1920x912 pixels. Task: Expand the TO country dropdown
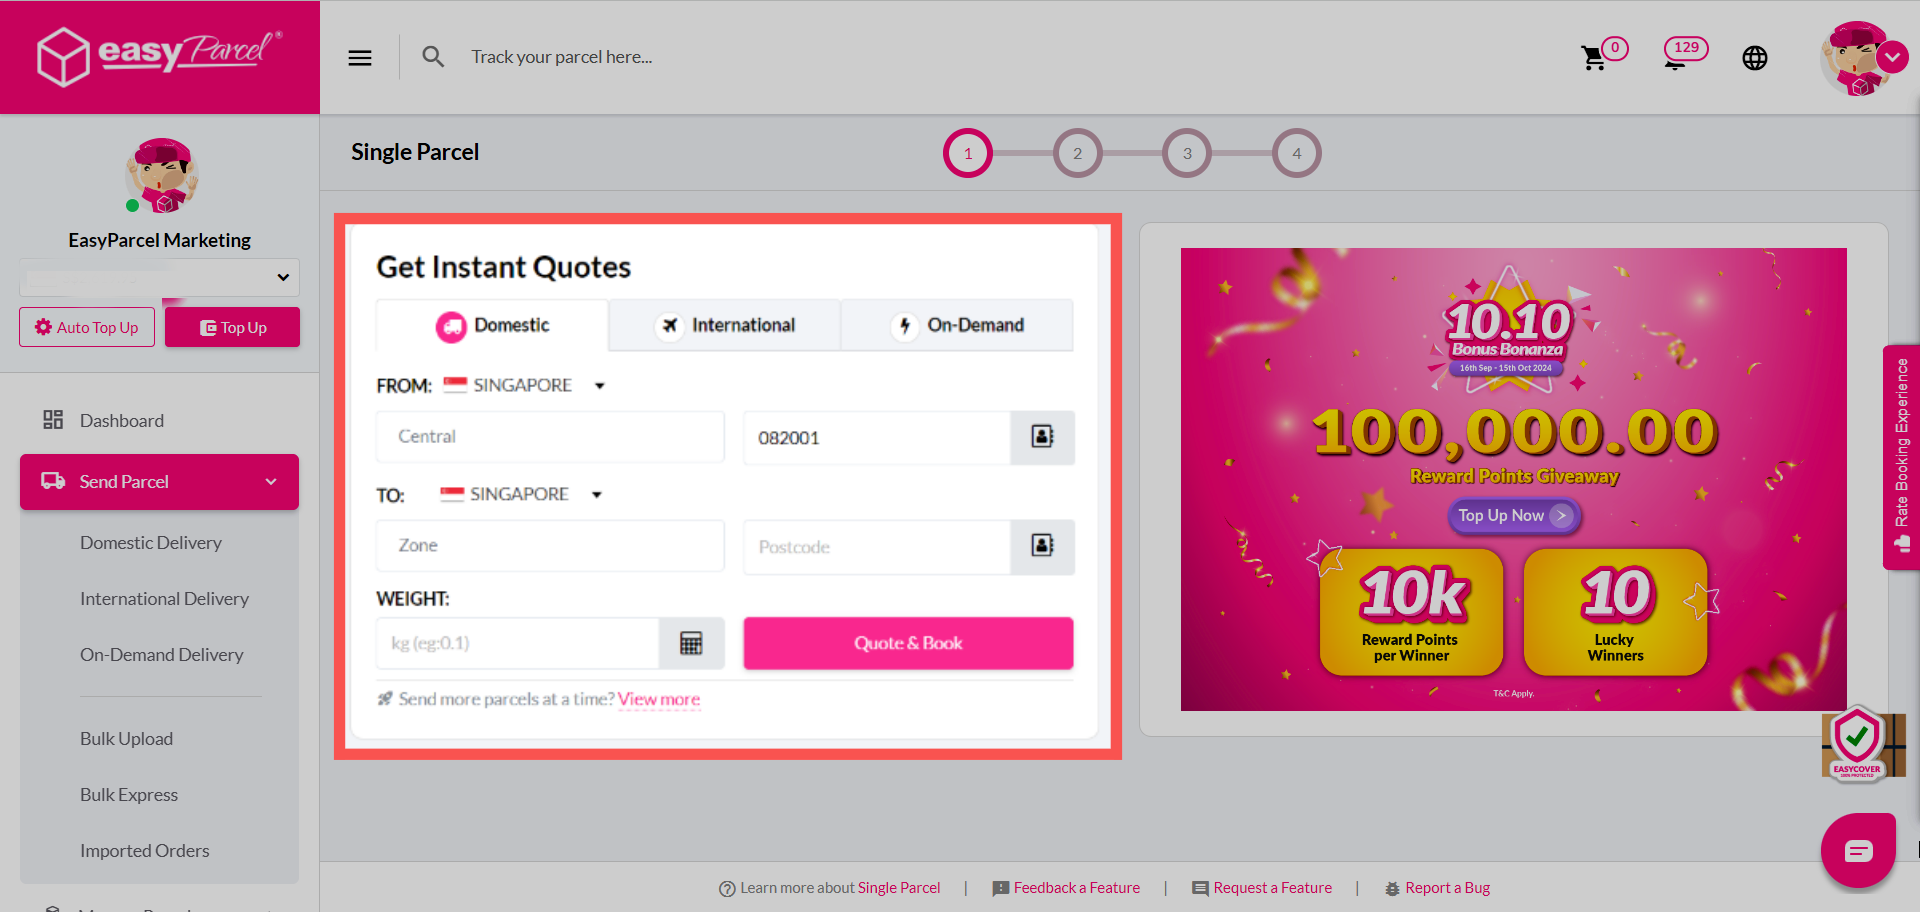click(522, 495)
